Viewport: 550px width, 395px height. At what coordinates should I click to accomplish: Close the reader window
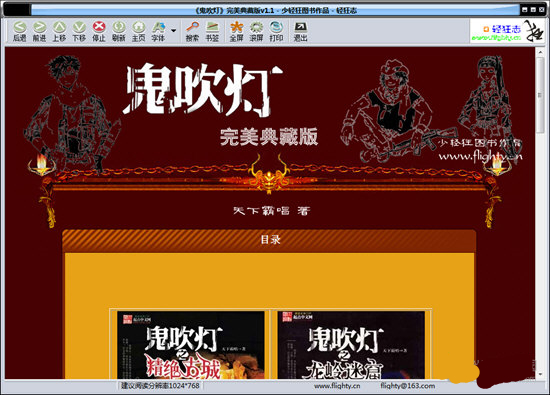pyautogui.click(x=541, y=10)
